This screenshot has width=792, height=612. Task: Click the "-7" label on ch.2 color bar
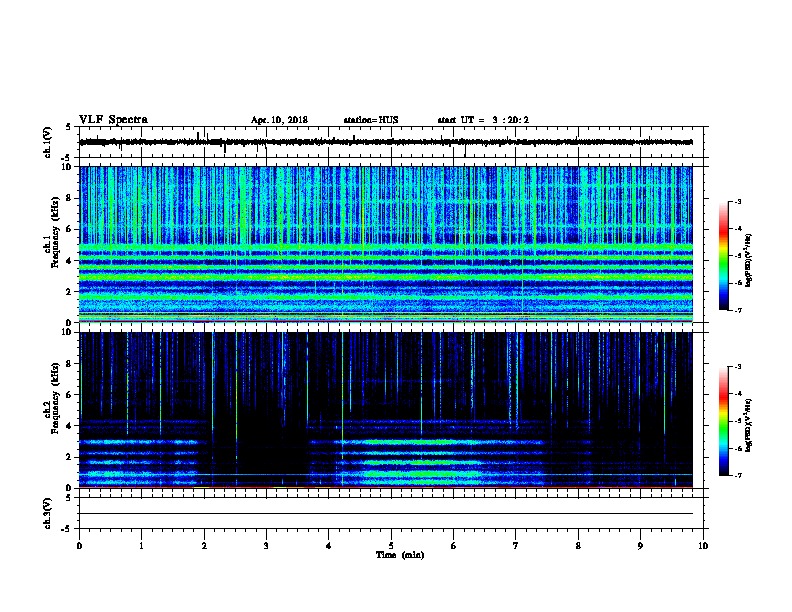point(738,475)
